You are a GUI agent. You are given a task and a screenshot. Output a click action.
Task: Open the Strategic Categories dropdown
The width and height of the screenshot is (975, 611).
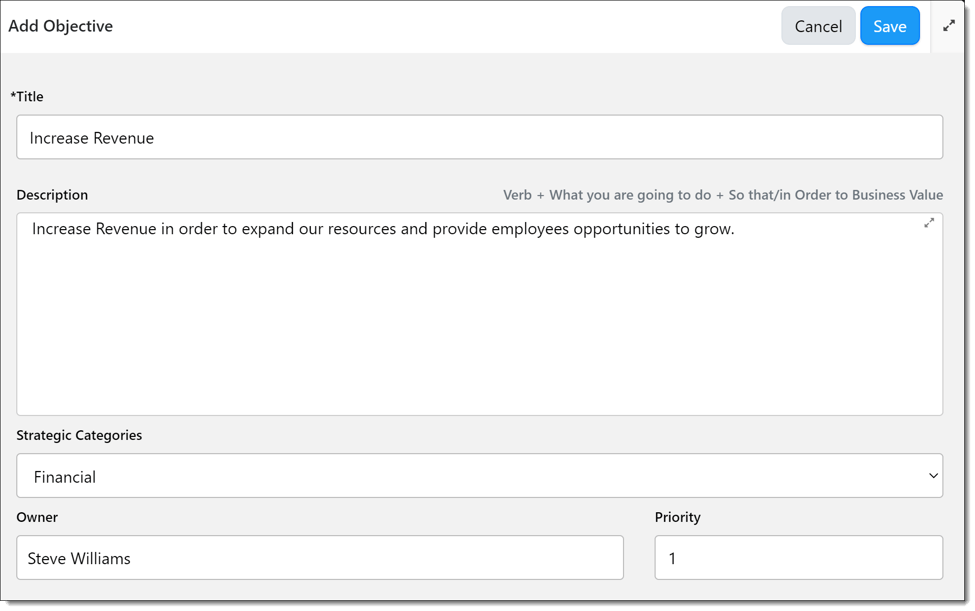[x=479, y=476]
